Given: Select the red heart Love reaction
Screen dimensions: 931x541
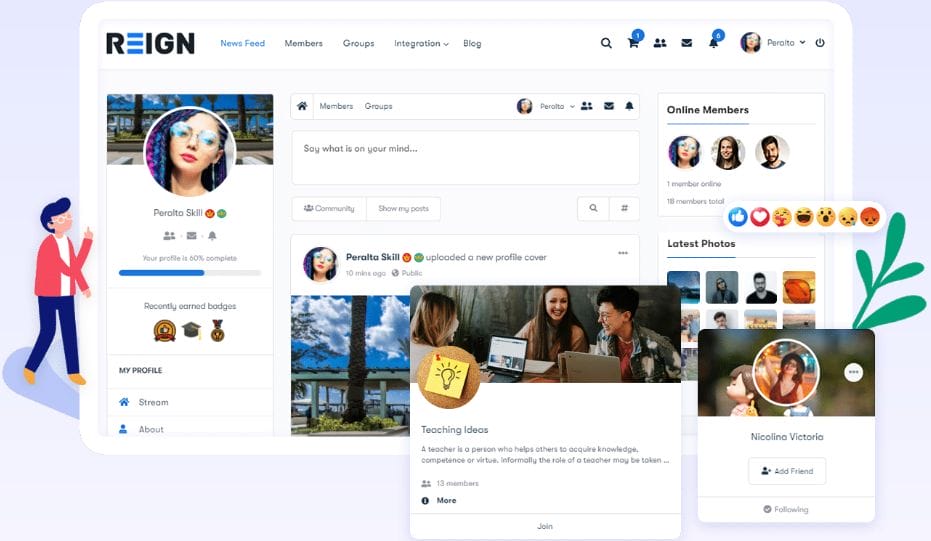Looking at the screenshot, I should pos(760,217).
